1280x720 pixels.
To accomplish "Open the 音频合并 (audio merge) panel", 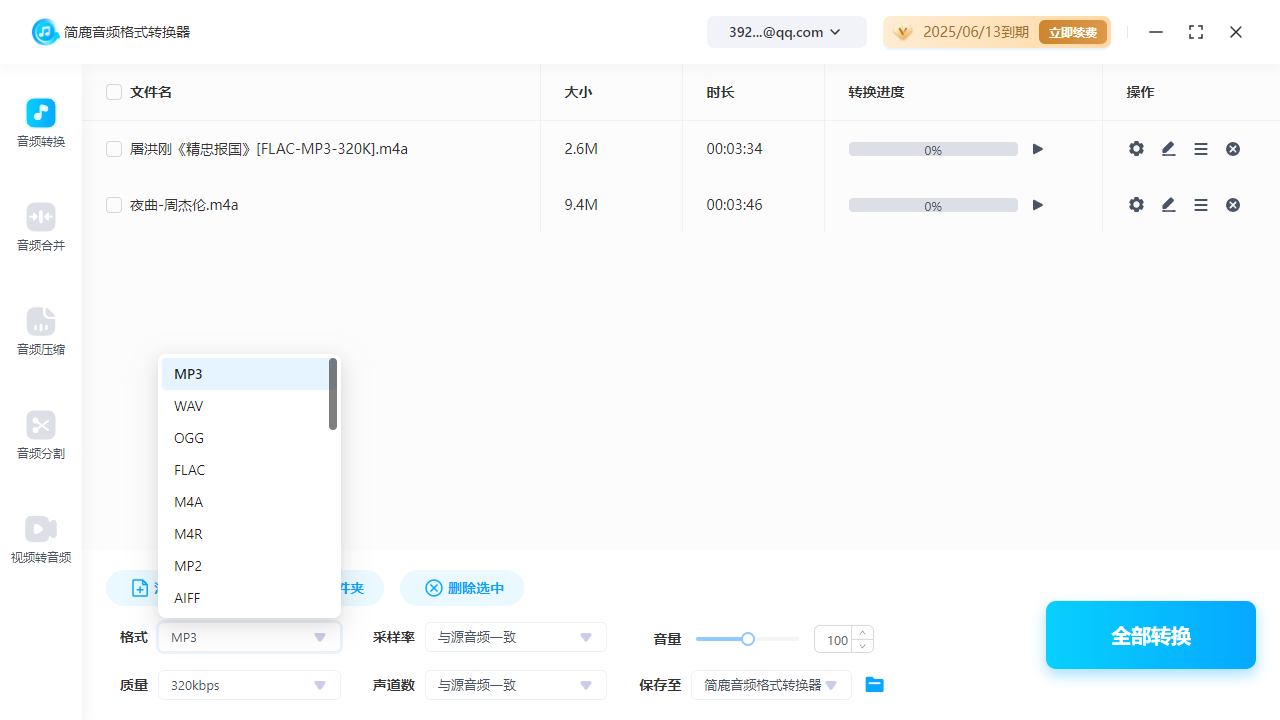I will point(40,228).
